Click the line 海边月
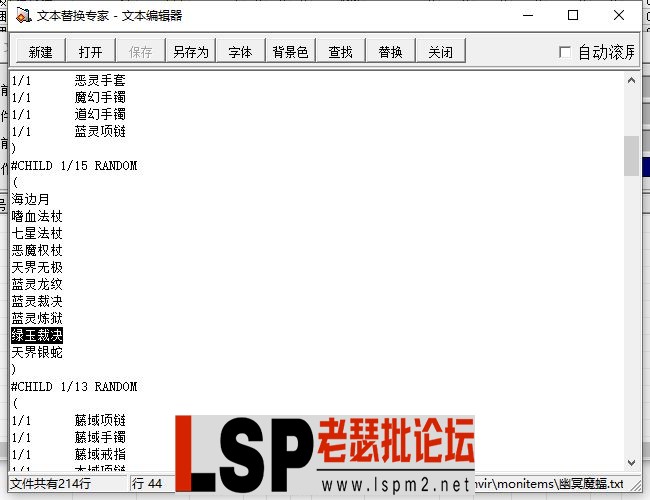 tap(31, 199)
